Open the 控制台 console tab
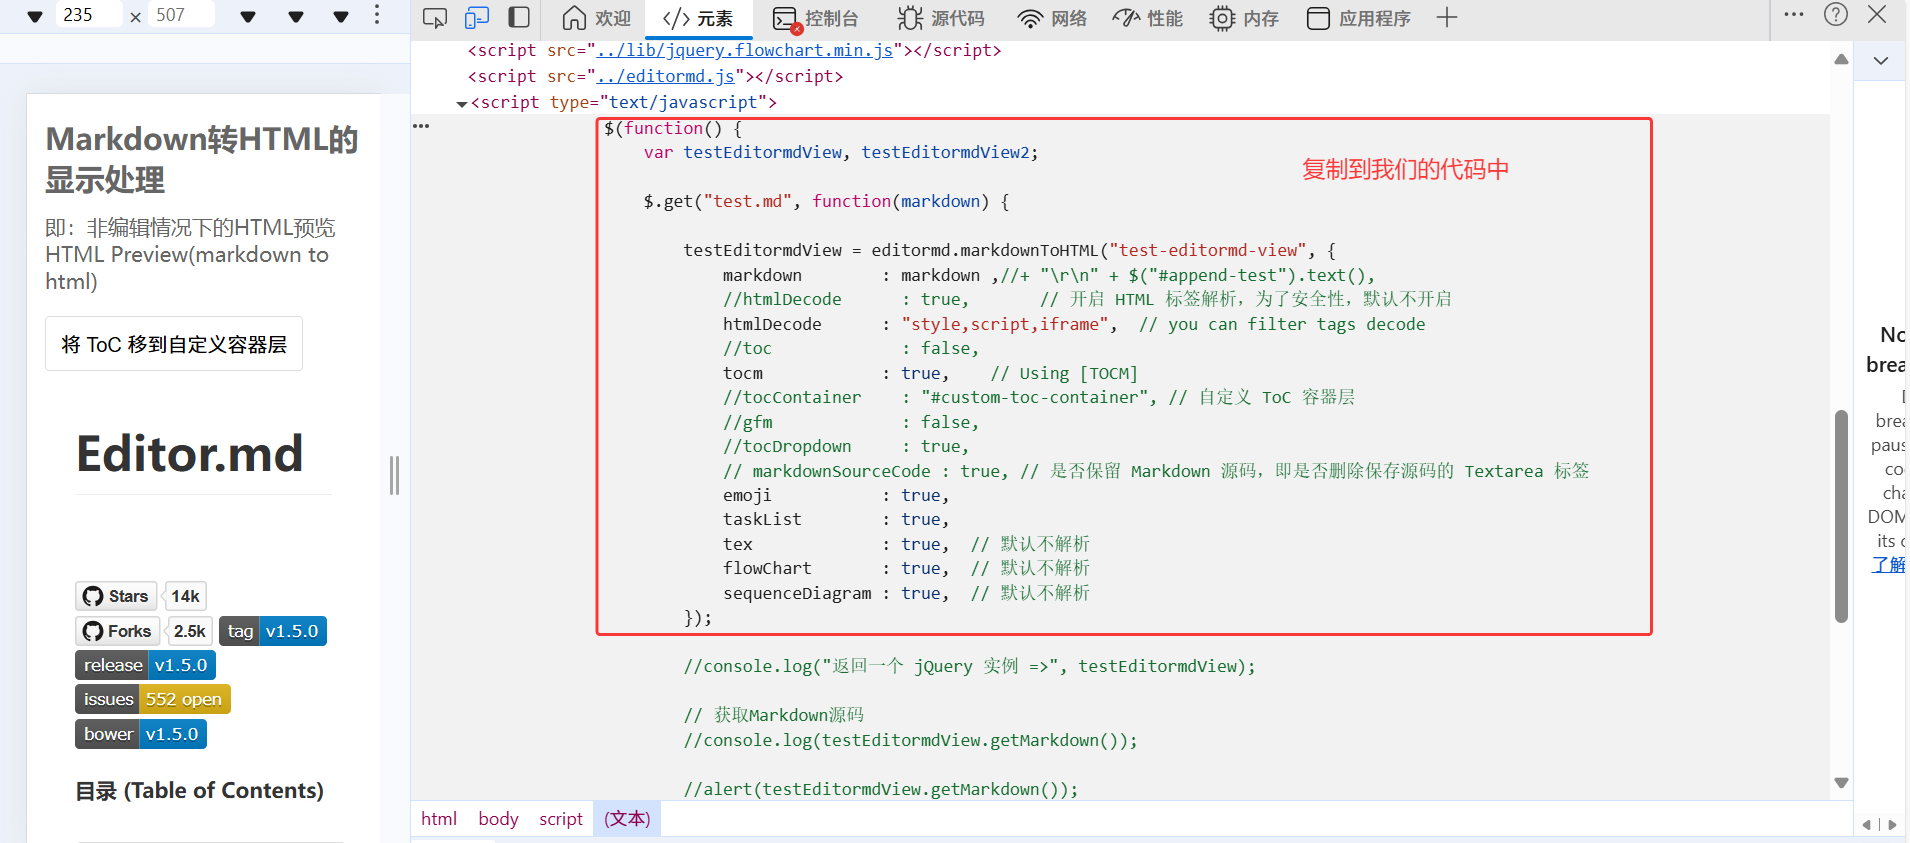Screen dimensions: 1910x843 point(816,18)
